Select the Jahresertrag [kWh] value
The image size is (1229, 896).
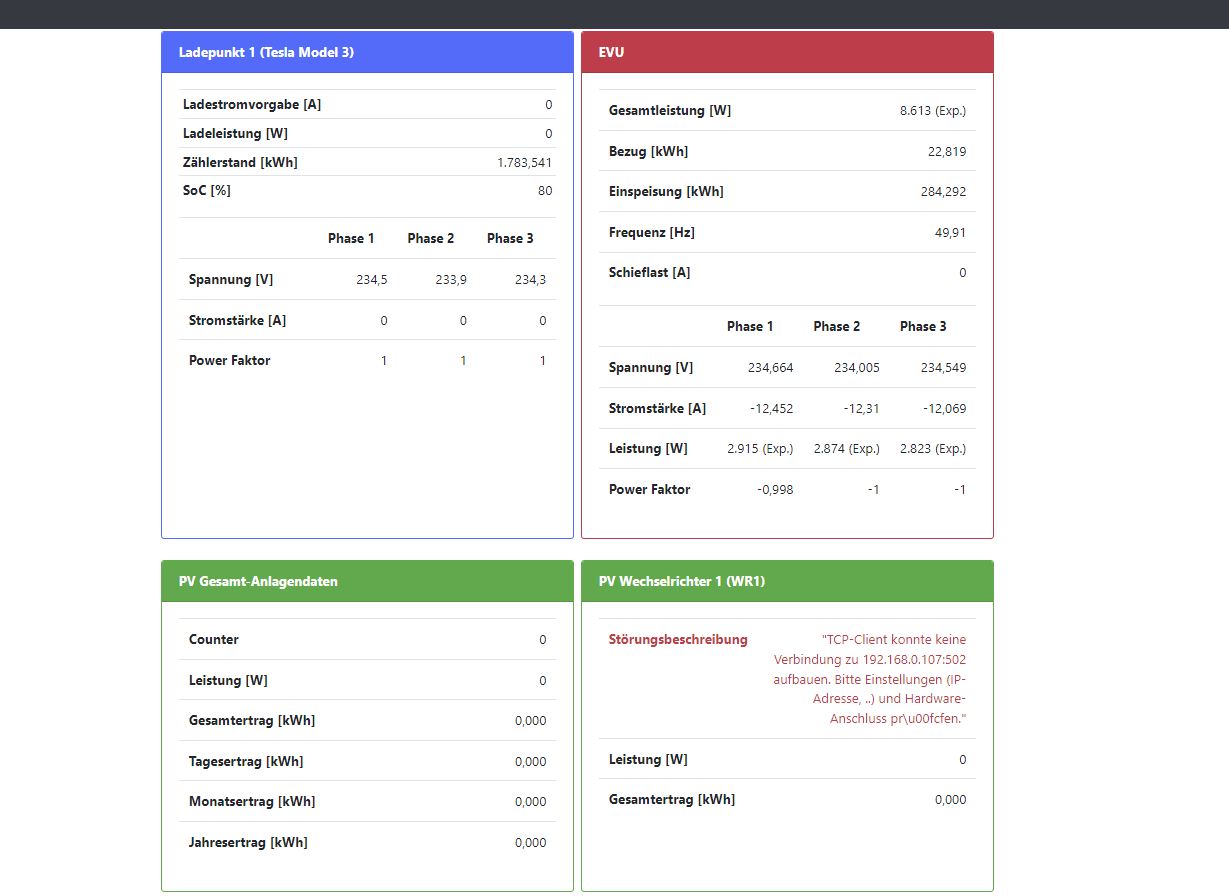click(531, 843)
